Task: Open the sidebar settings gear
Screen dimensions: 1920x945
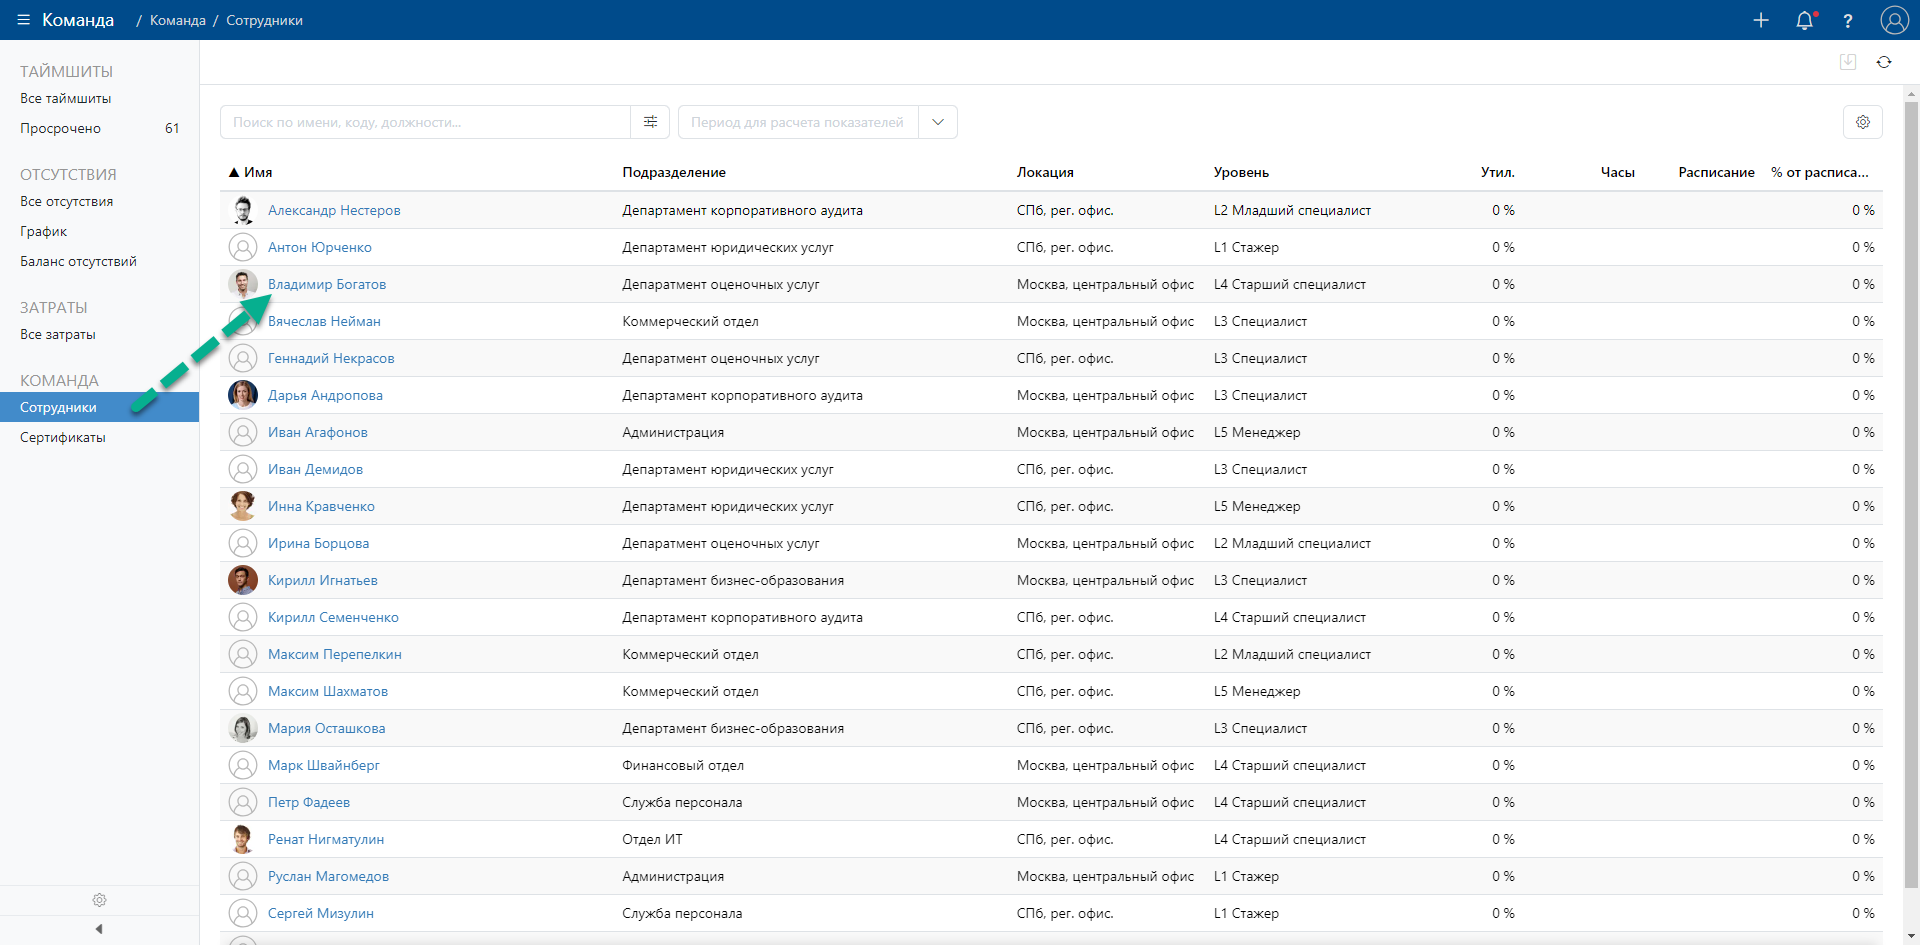Action: coord(99,900)
